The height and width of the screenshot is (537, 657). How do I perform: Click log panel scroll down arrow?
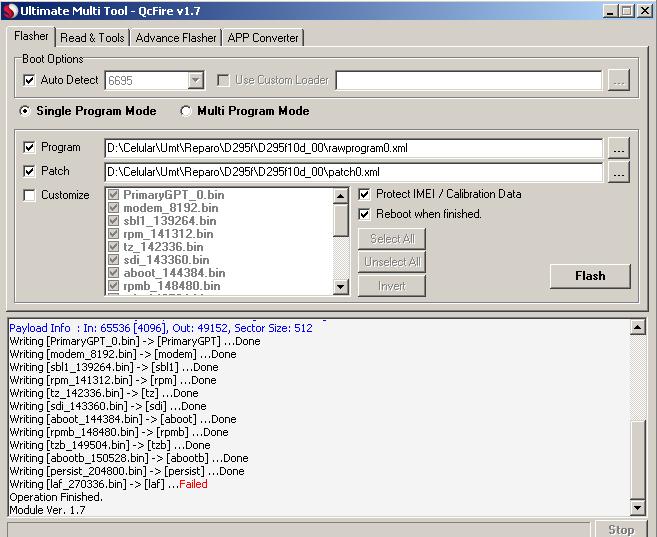(x=637, y=508)
